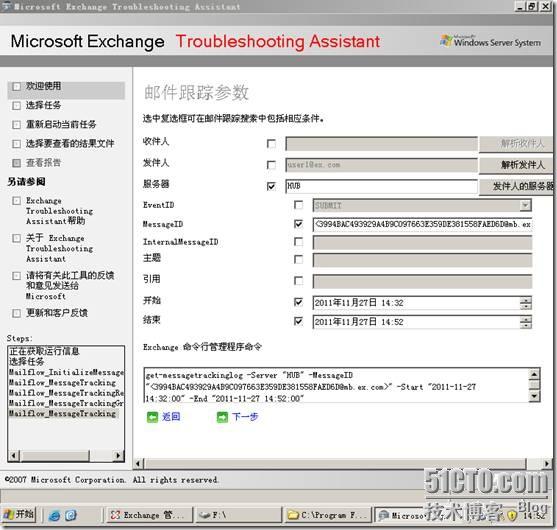Enable the EventID checkbox
The height and width of the screenshot is (530, 557).
click(299, 205)
